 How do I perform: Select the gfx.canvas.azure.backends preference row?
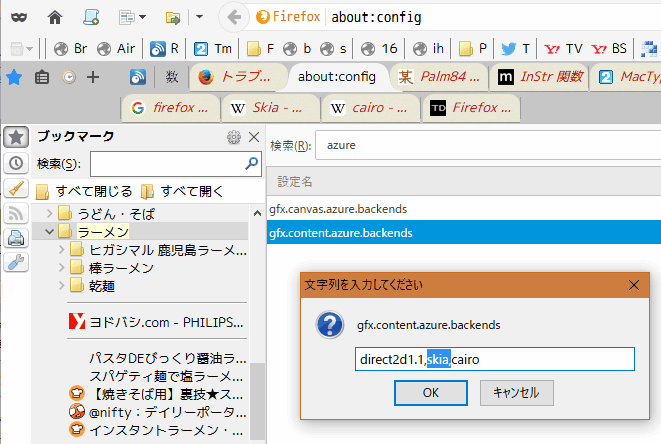coord(464,209)
